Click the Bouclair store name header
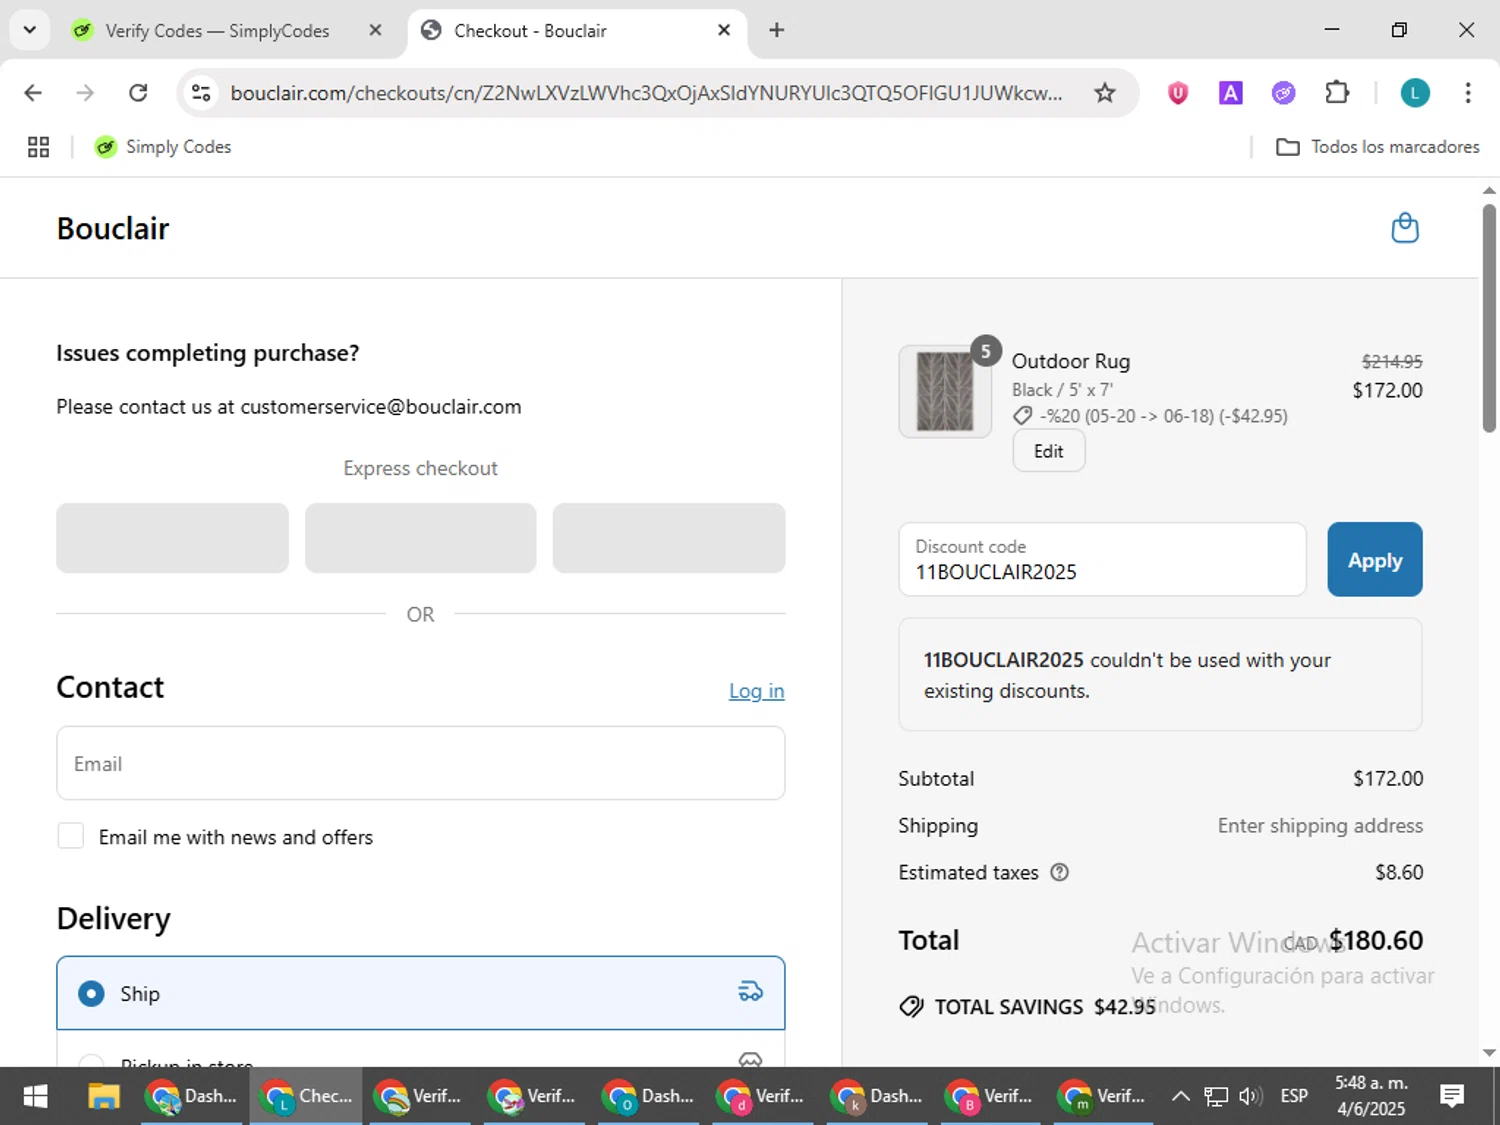The height and width of the screenshot is (1125, 1500). (x=113, y=228)
